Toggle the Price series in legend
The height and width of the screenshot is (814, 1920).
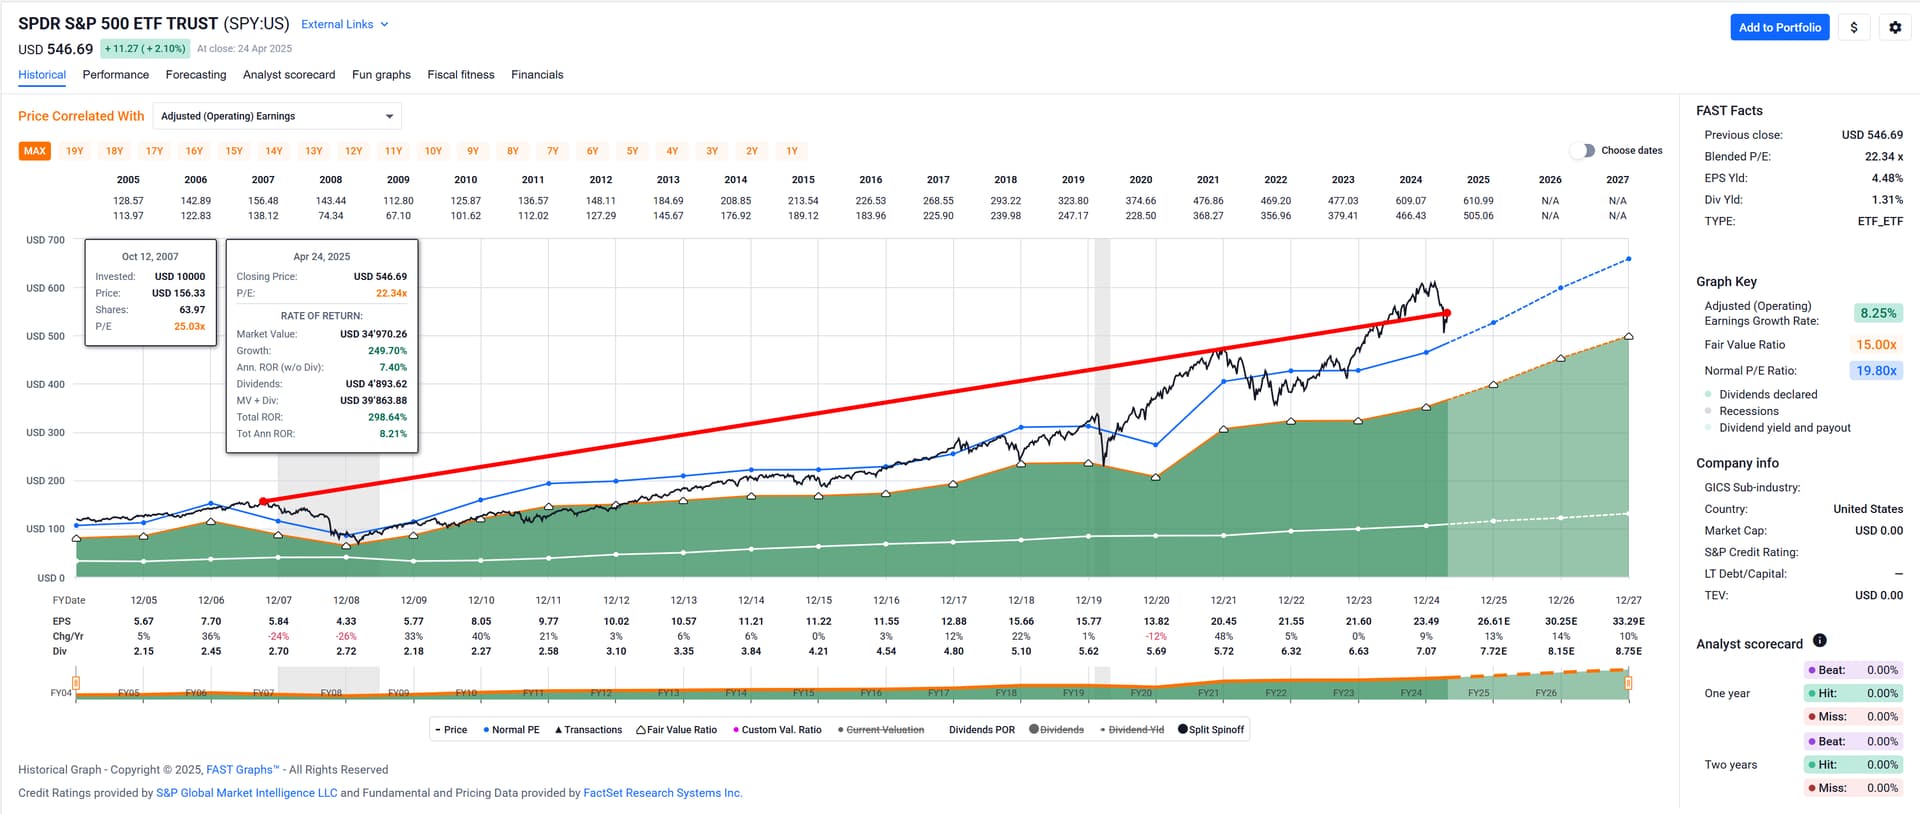point(451,730)
